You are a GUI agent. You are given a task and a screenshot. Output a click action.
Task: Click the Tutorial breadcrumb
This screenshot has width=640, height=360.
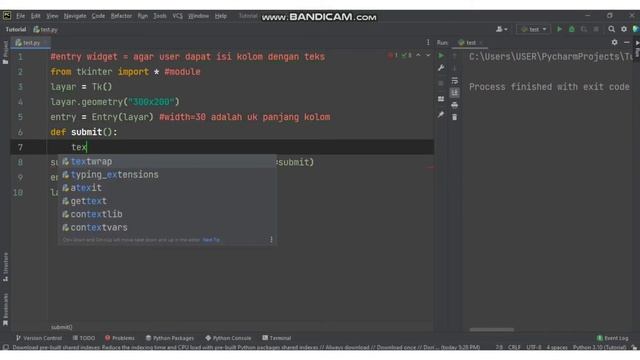(x=16, y=29)
